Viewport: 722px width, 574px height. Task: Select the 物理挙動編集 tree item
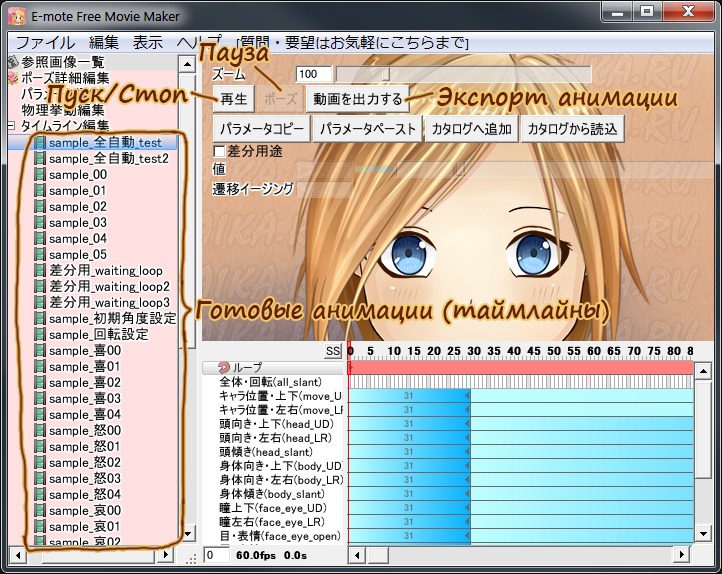tap(63, 110)
